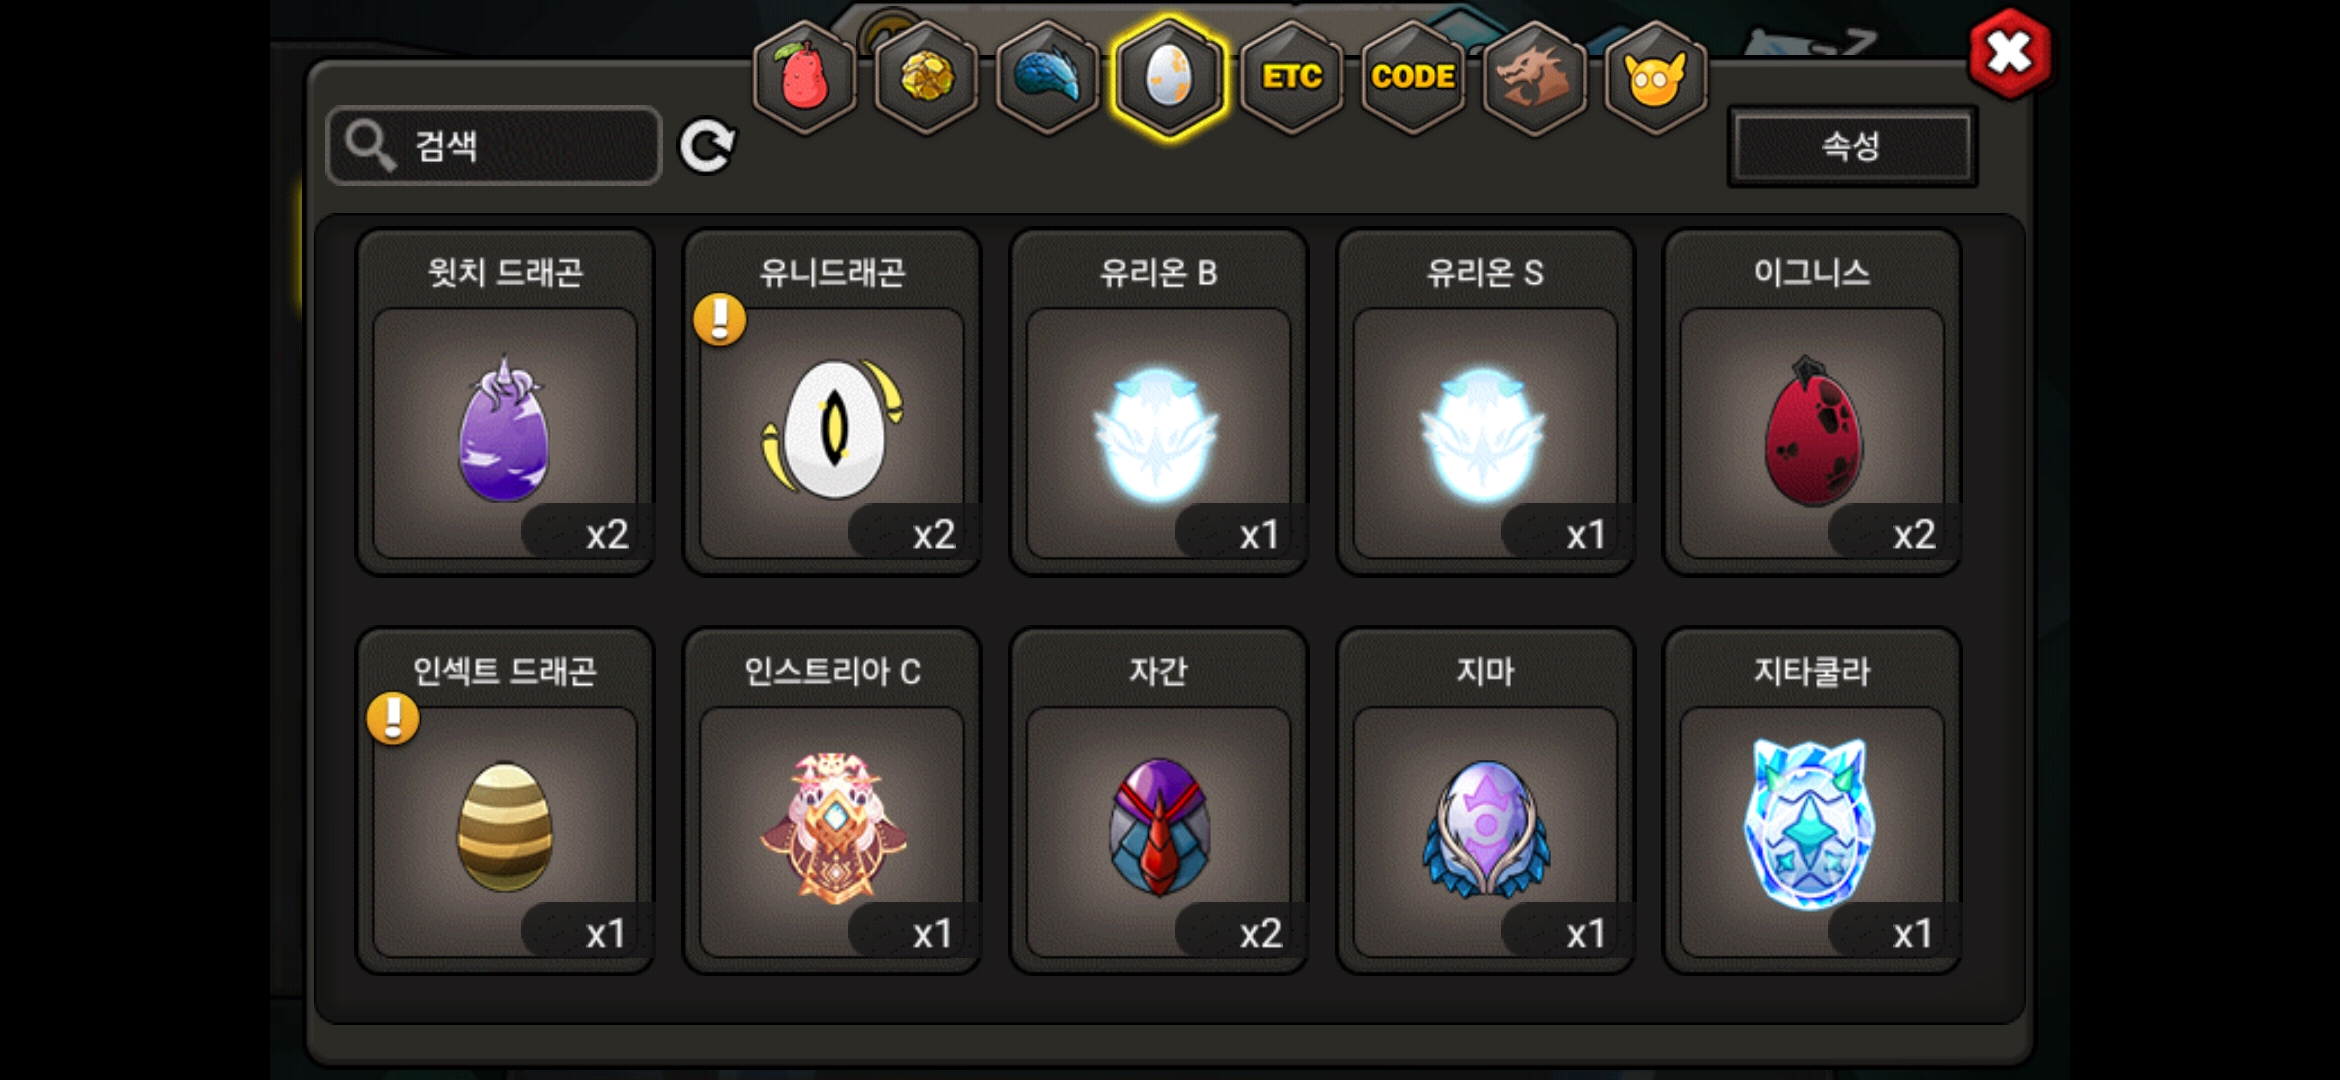Click the exclamation badge on 유니드래곤
The image size is (2340, 1080).
pos(719,320)
